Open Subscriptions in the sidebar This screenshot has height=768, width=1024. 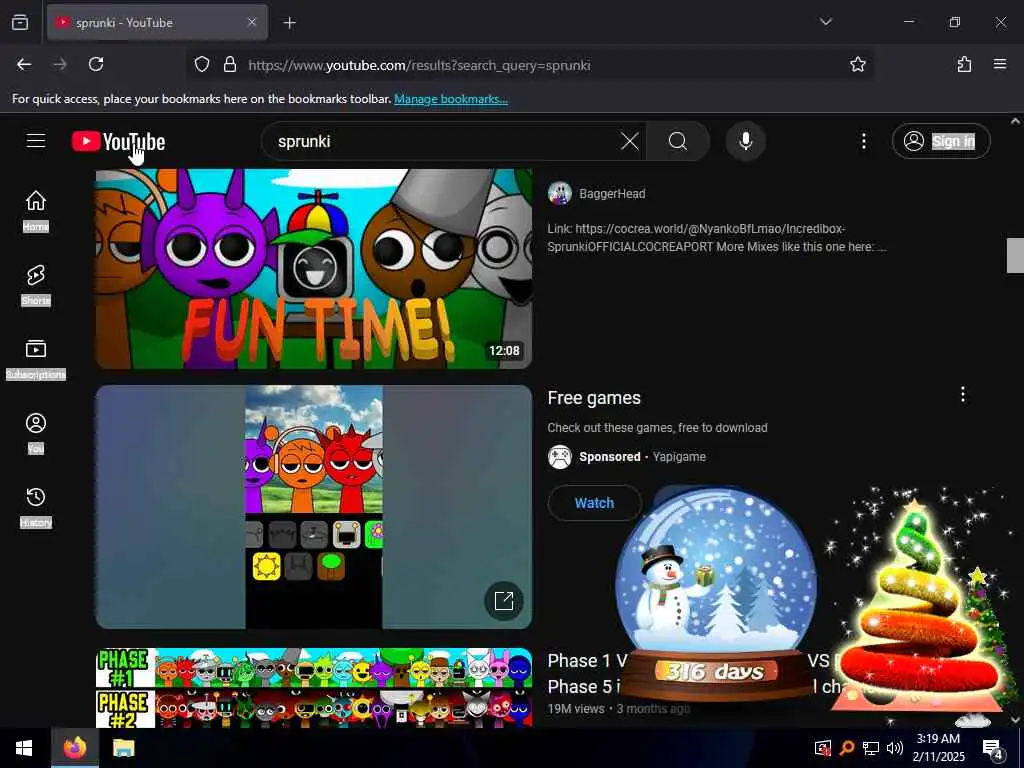coord(36,359)
